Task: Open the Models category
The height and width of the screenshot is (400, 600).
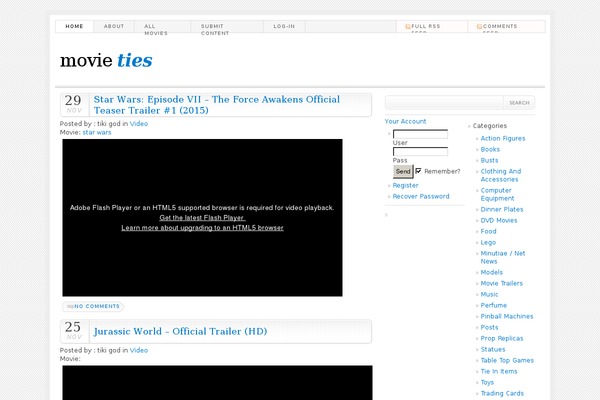Action: tap(492, 273)
